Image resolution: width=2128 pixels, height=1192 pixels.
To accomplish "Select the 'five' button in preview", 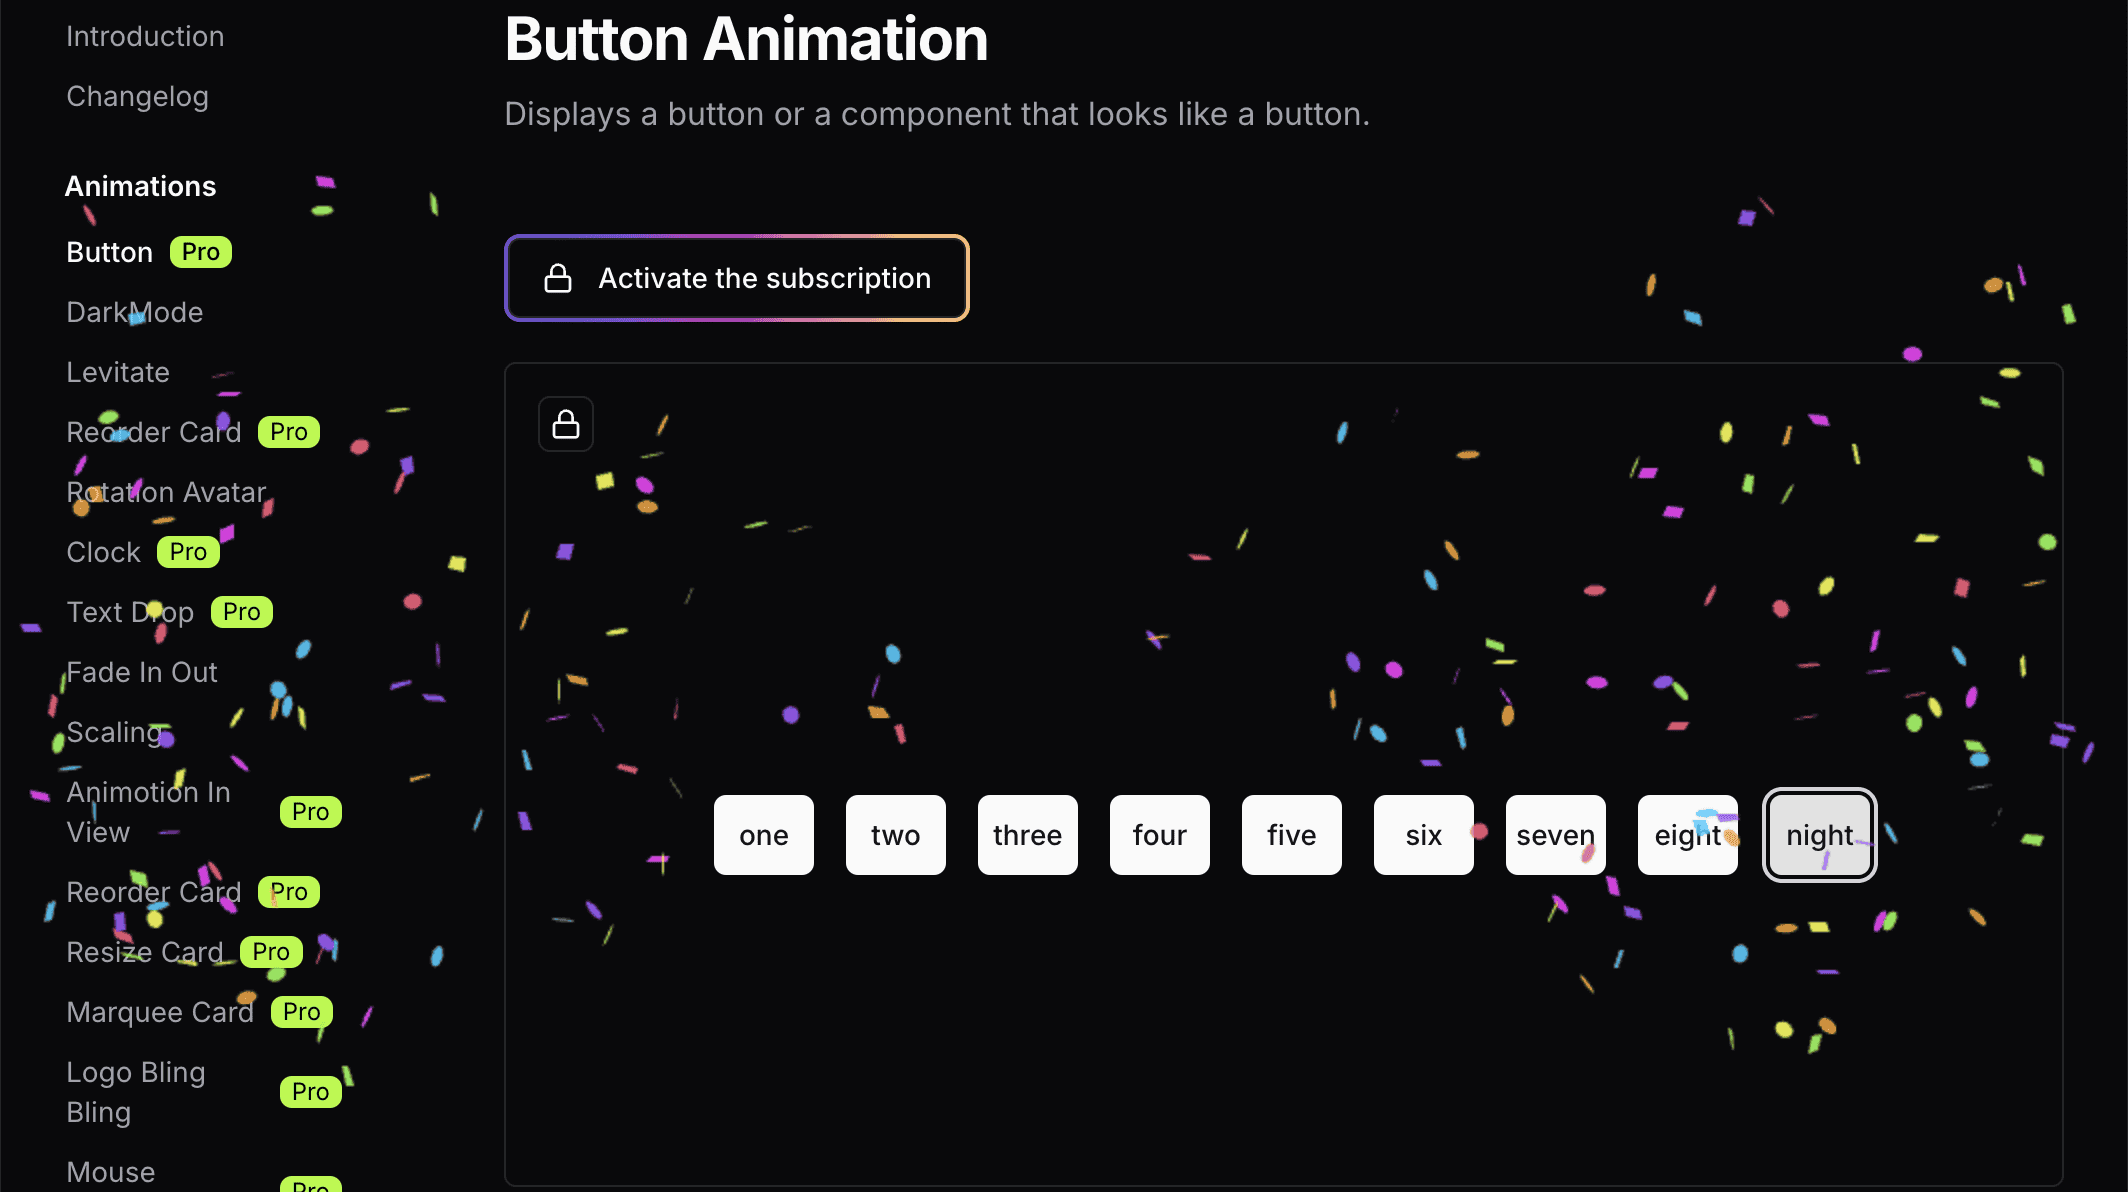I will [1291, 834].
